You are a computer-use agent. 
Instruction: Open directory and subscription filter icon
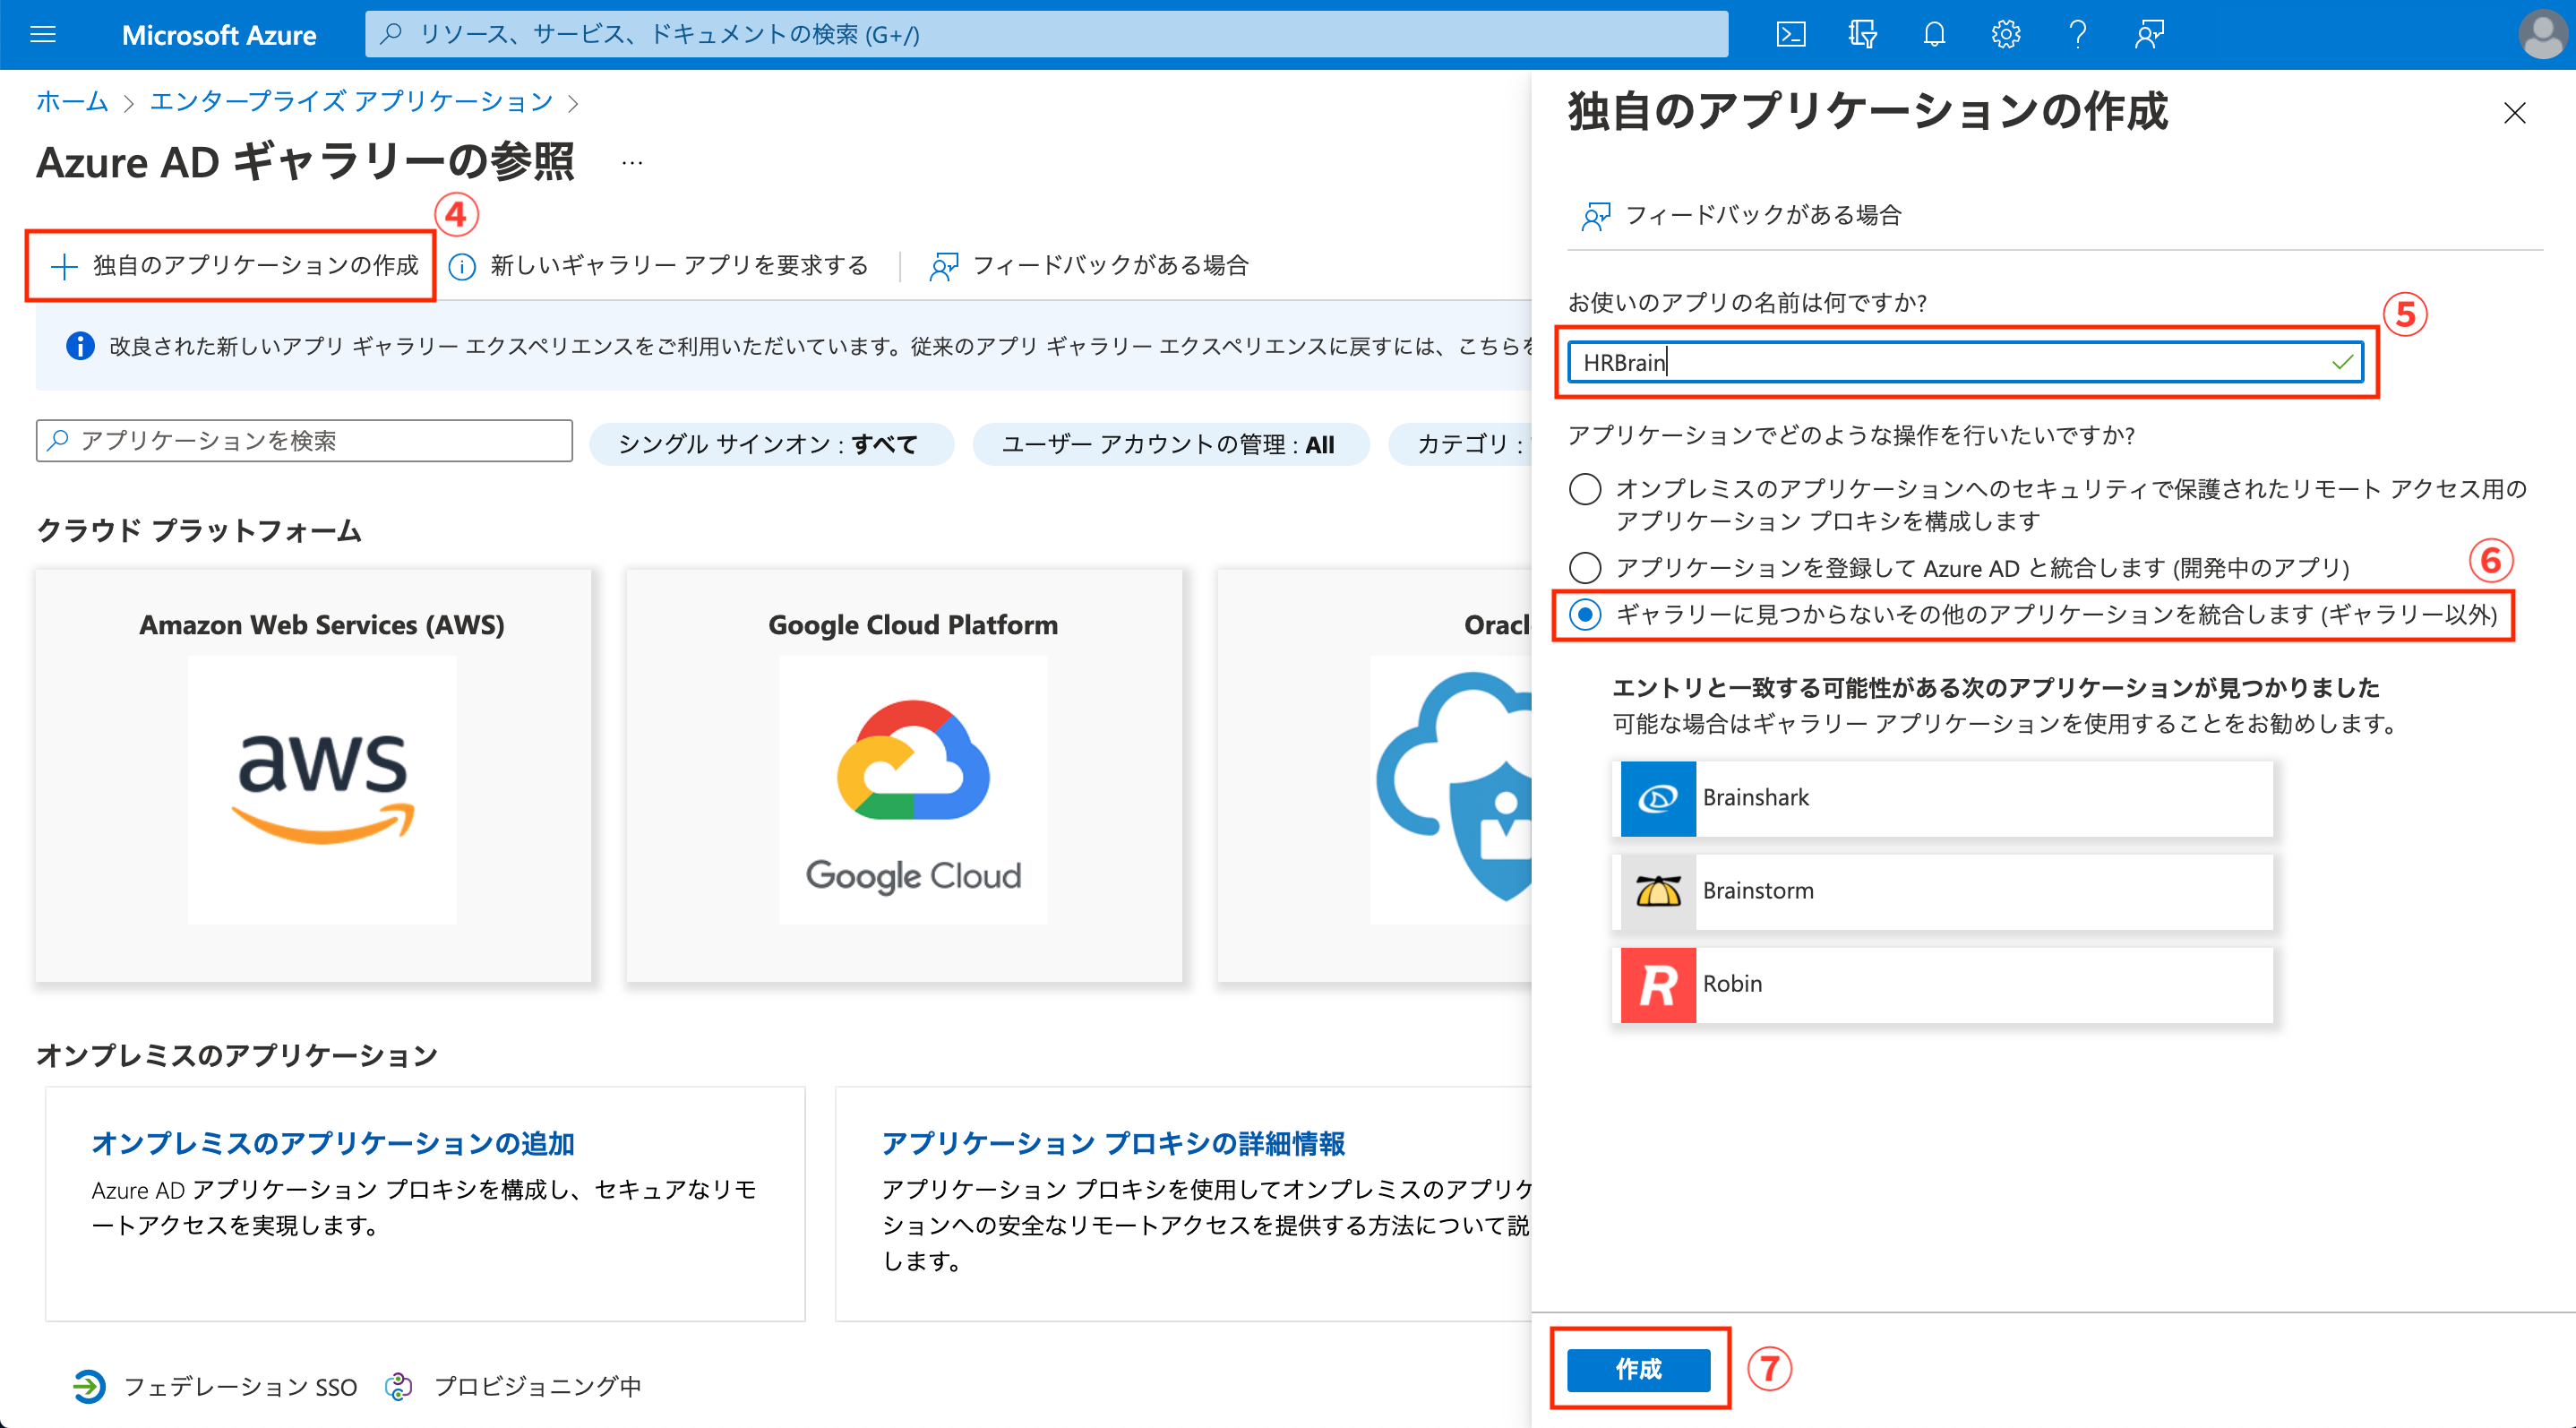pos(1862,35)
